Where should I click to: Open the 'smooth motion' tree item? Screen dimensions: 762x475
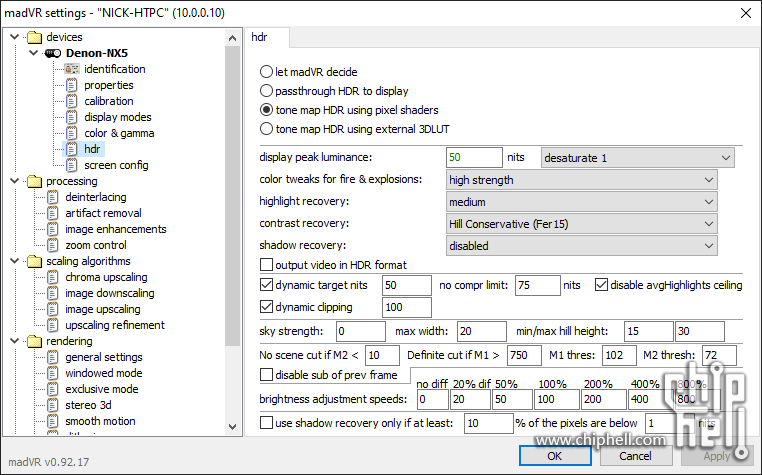click(x=100, y=421)
